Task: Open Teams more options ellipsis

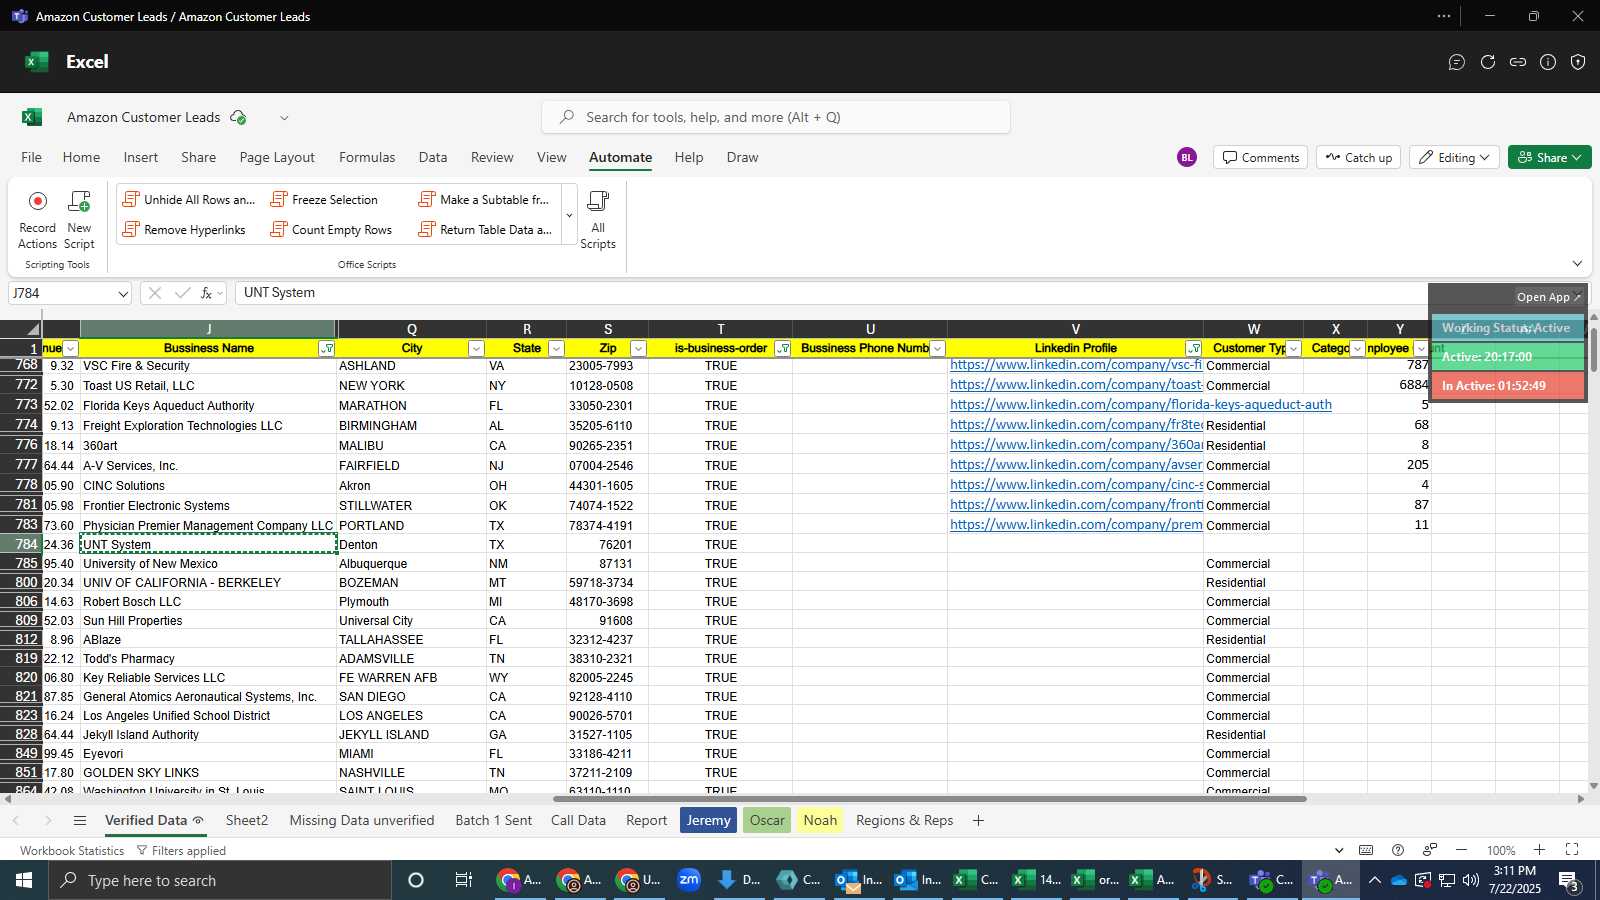Action: (1444, 16)
